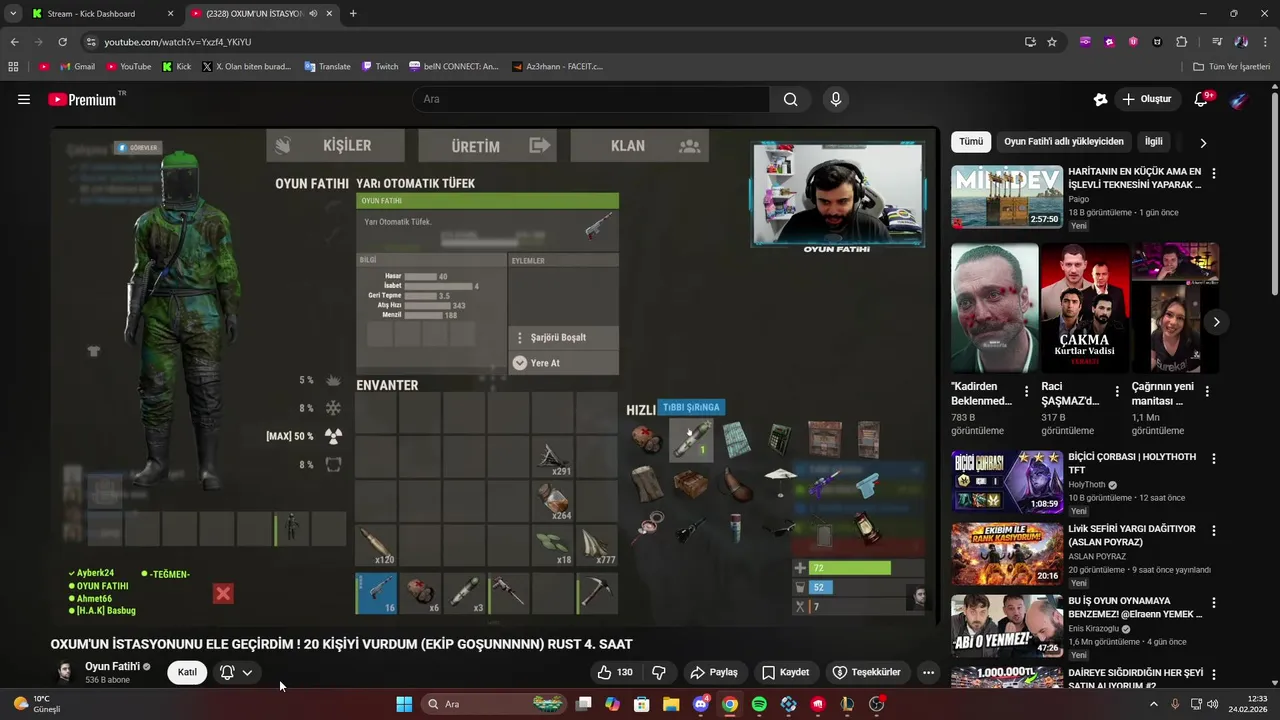Start voice search with the microphone
This screenshot has height=720, width=1280.
point(836,99)
